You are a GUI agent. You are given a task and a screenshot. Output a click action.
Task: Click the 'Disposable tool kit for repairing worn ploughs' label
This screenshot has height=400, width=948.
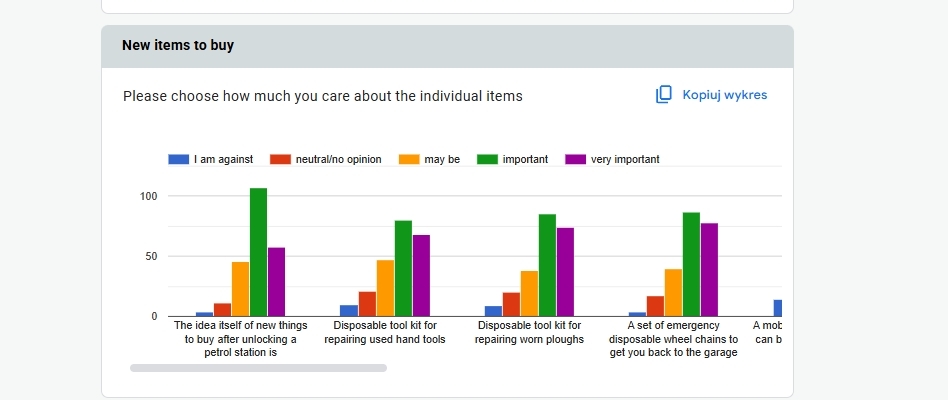(x=529, y=332)
